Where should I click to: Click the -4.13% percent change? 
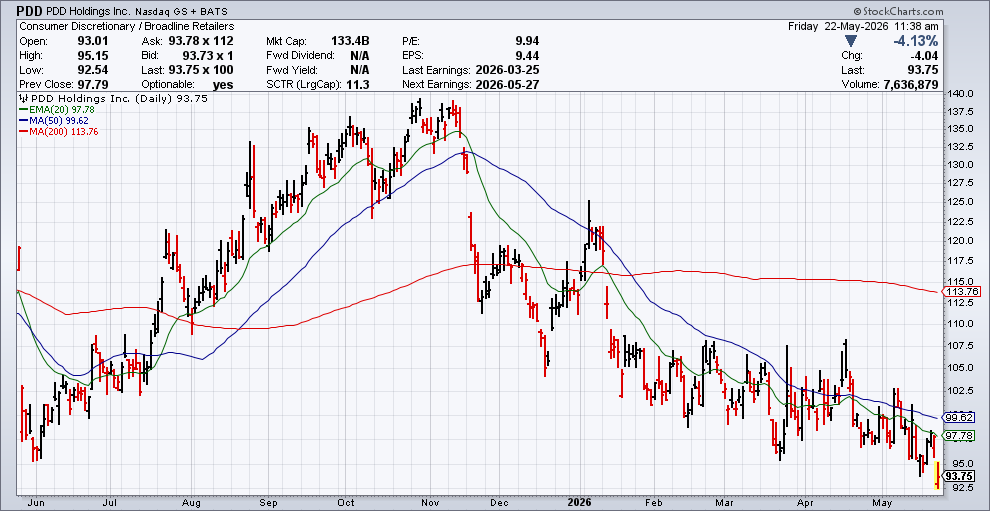click(x=914, y=40)
